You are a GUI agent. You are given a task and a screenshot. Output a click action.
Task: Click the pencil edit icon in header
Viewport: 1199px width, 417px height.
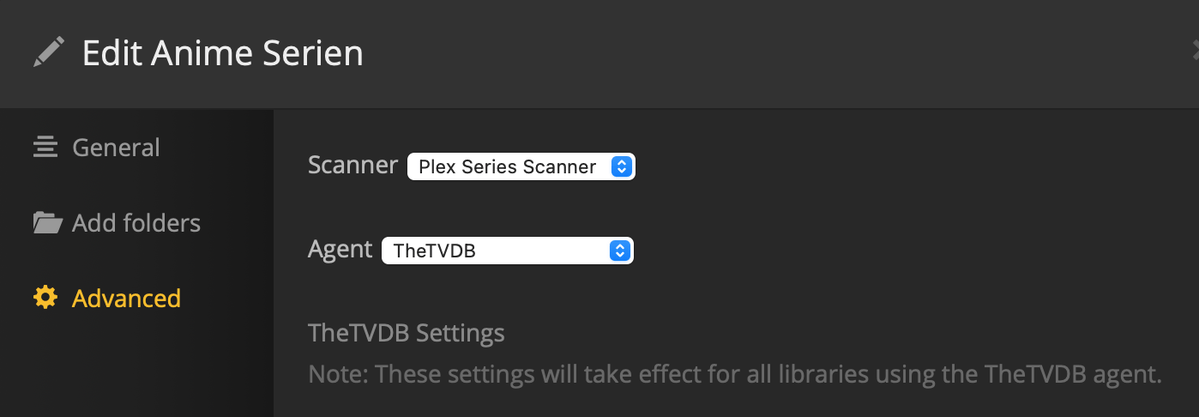click(x=48, y=52)
